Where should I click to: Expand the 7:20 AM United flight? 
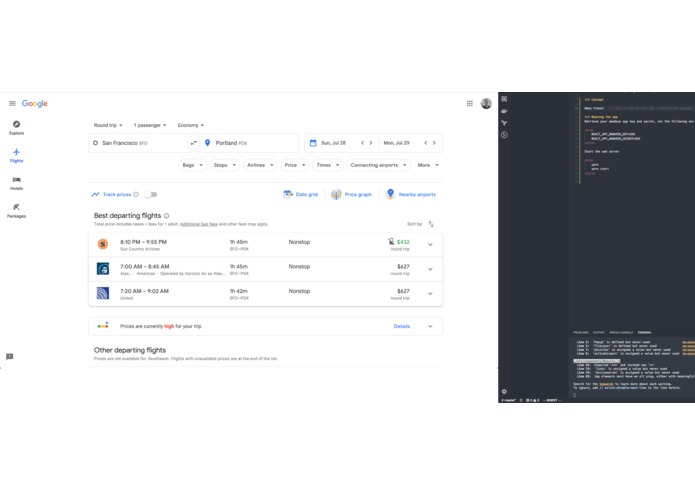(430, 293)
